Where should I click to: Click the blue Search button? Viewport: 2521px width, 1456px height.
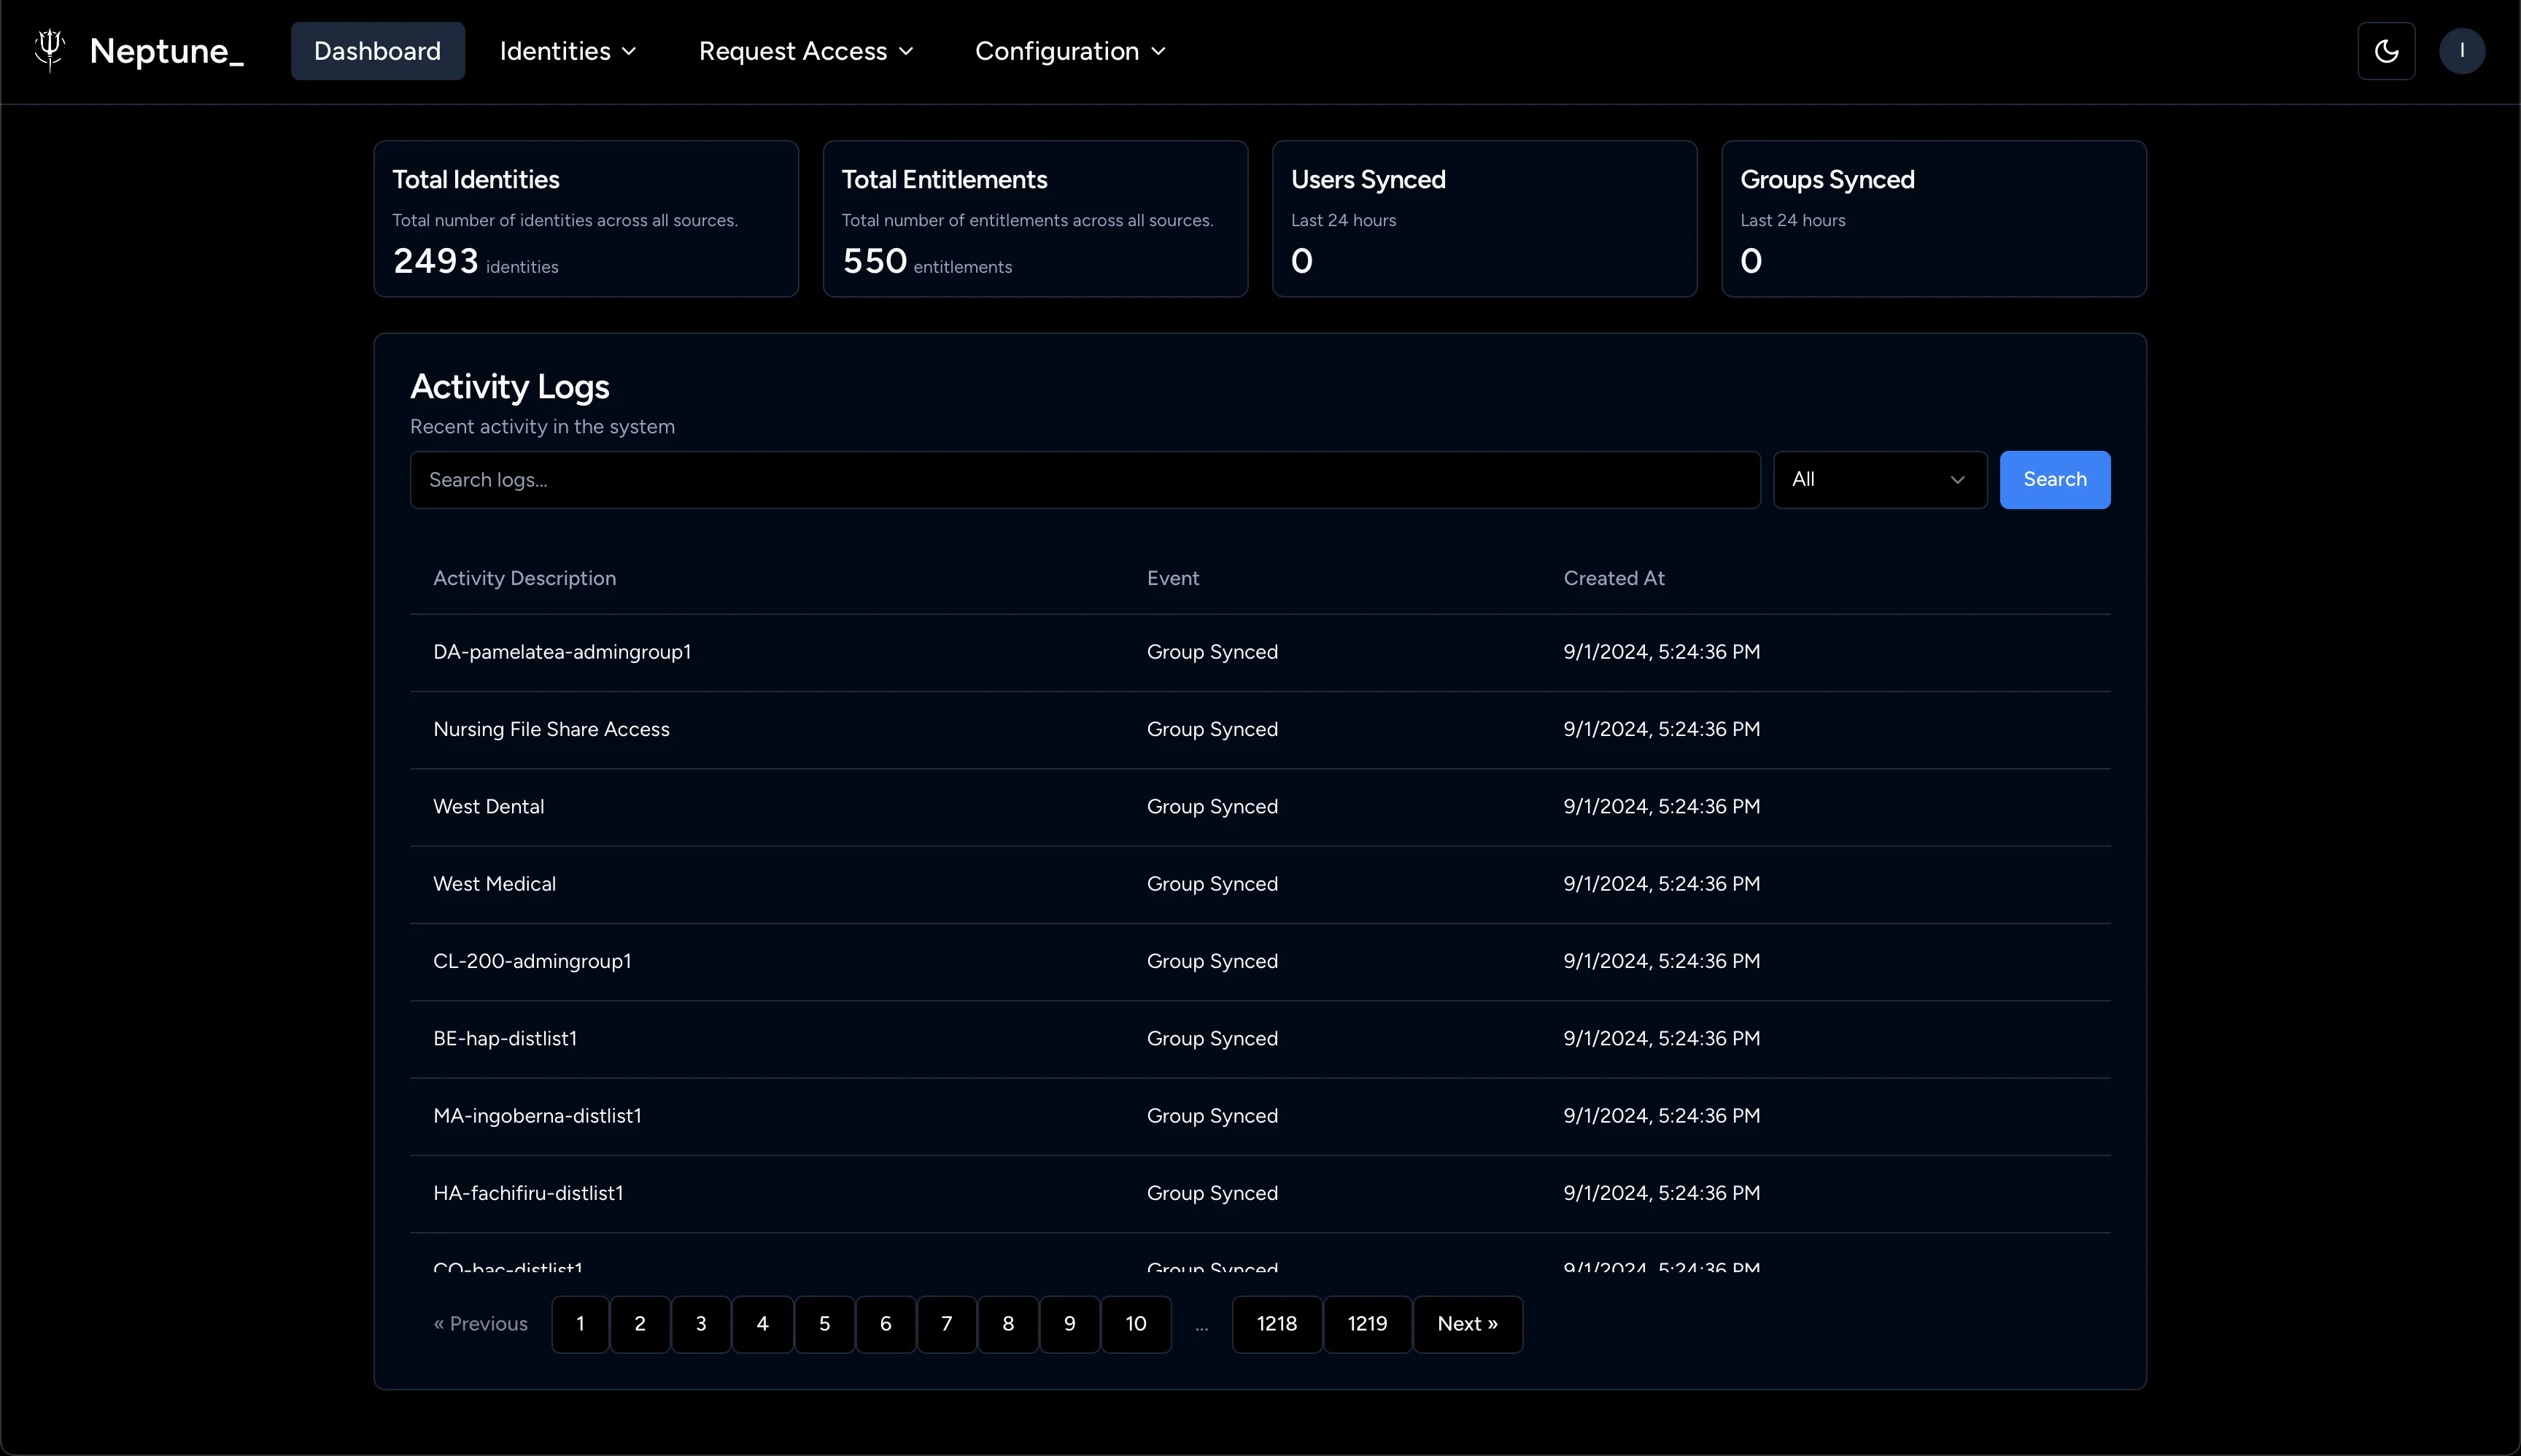pyautogui.click(x=2055, y=480)
